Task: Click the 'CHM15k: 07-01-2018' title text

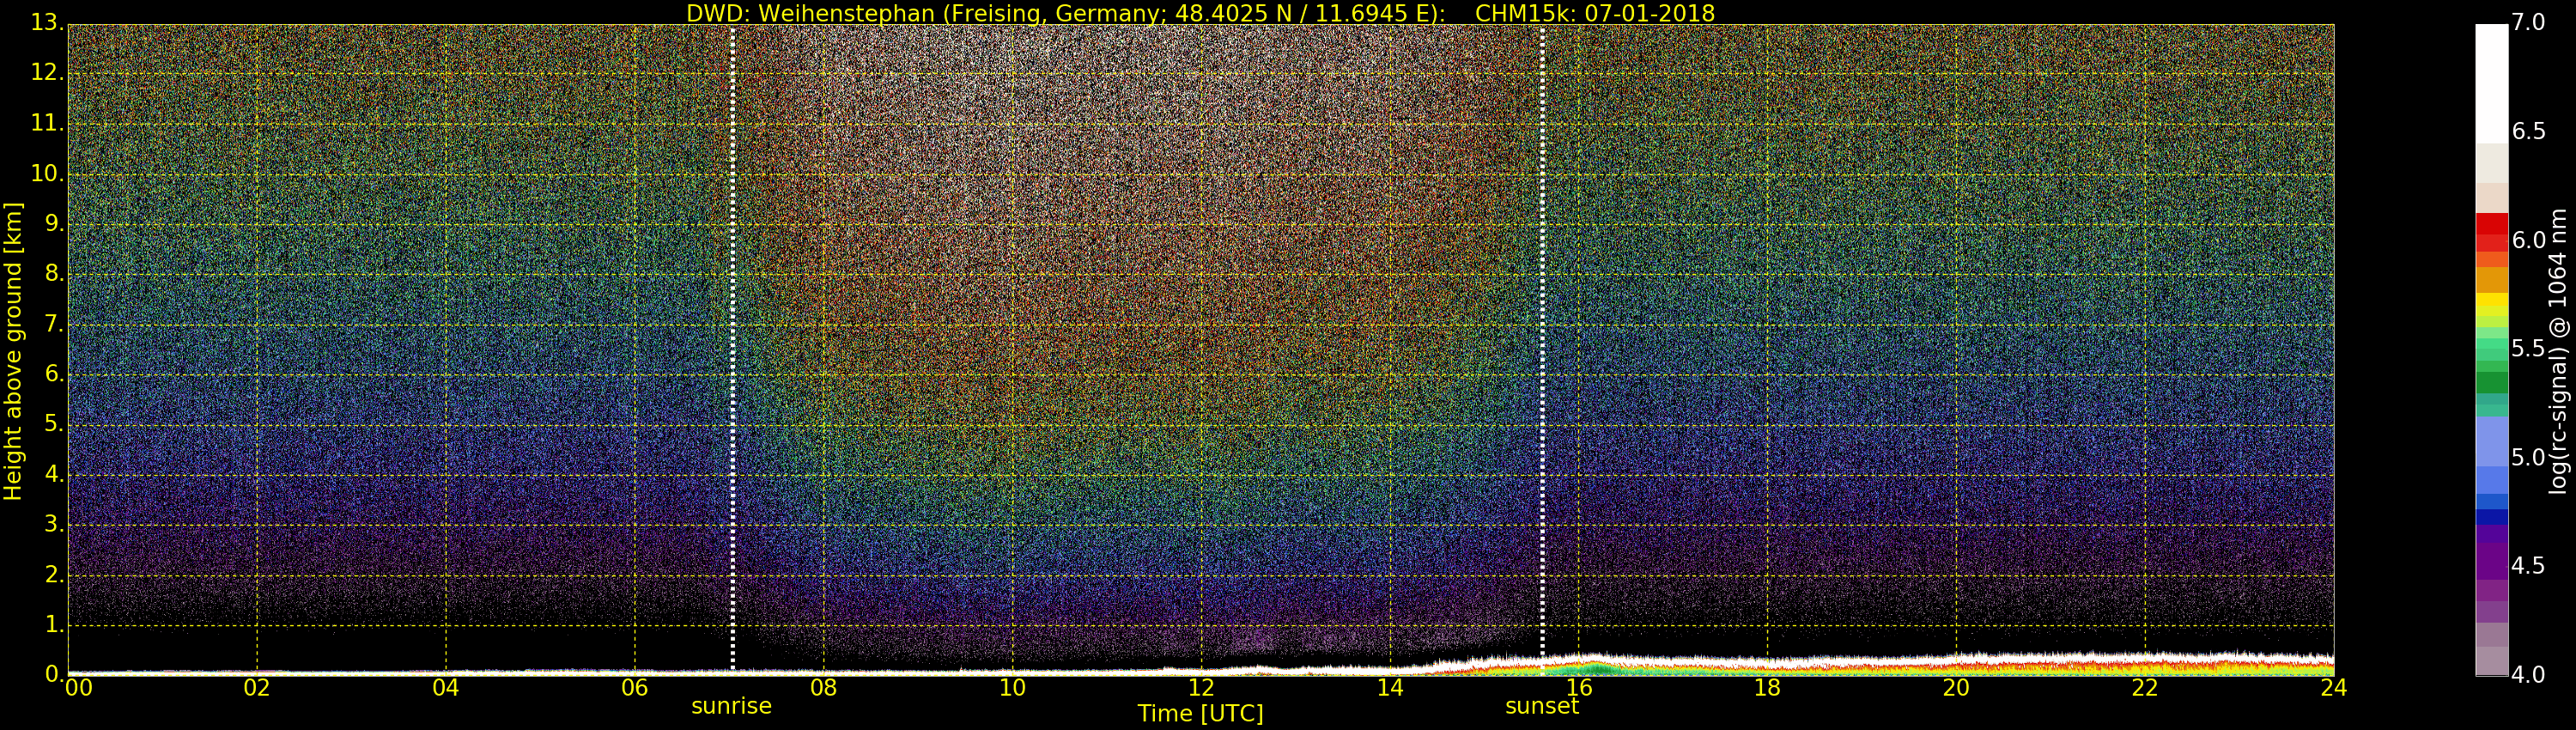Action: tap(1594, 13)
